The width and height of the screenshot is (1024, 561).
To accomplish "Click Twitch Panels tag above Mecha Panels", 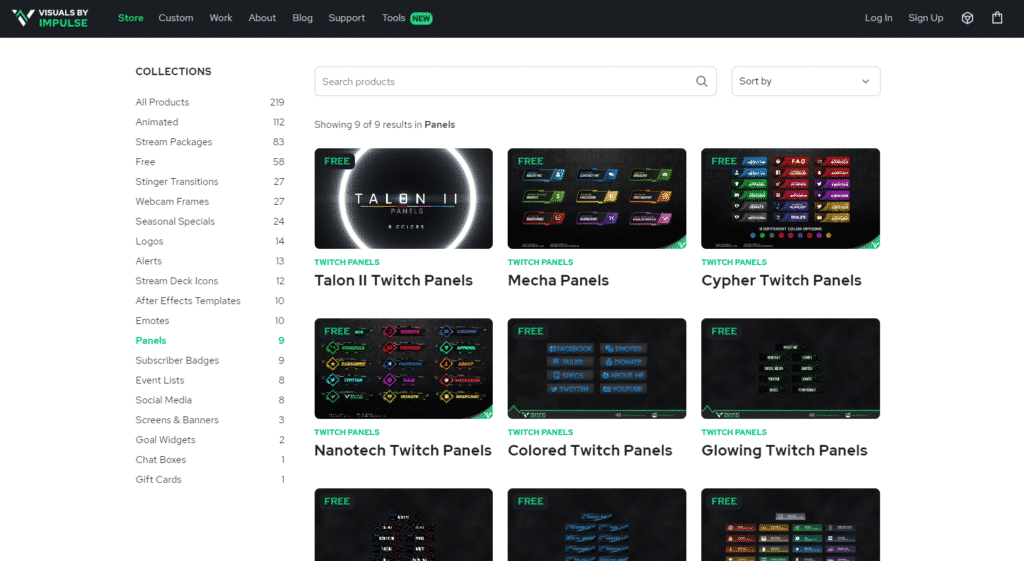I will pos(540,262).
